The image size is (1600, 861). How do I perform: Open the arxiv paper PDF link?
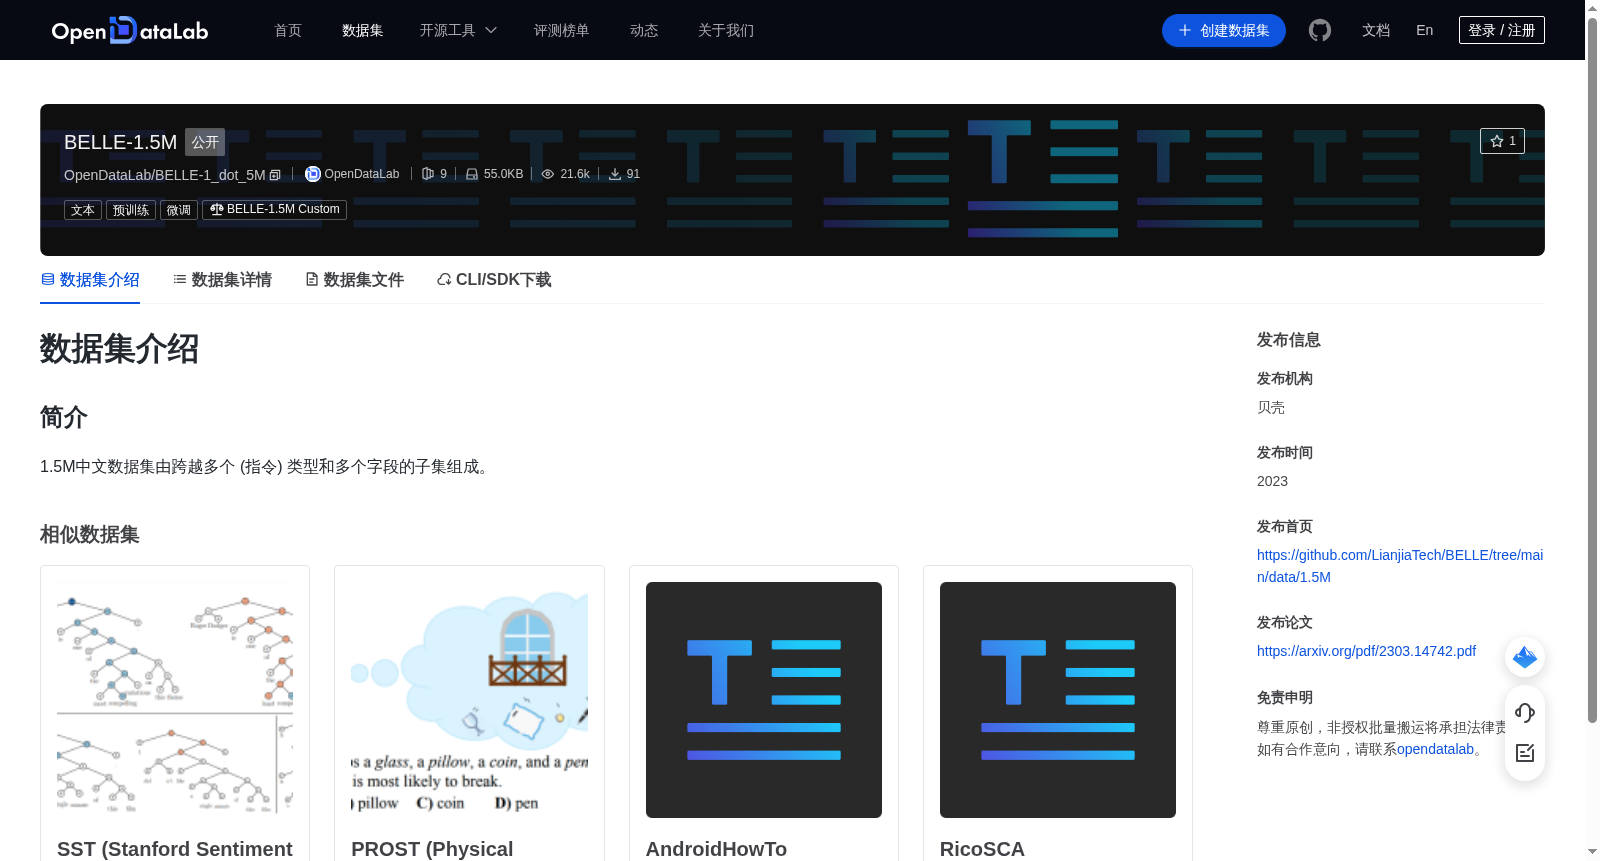[x=1366, y=651]
